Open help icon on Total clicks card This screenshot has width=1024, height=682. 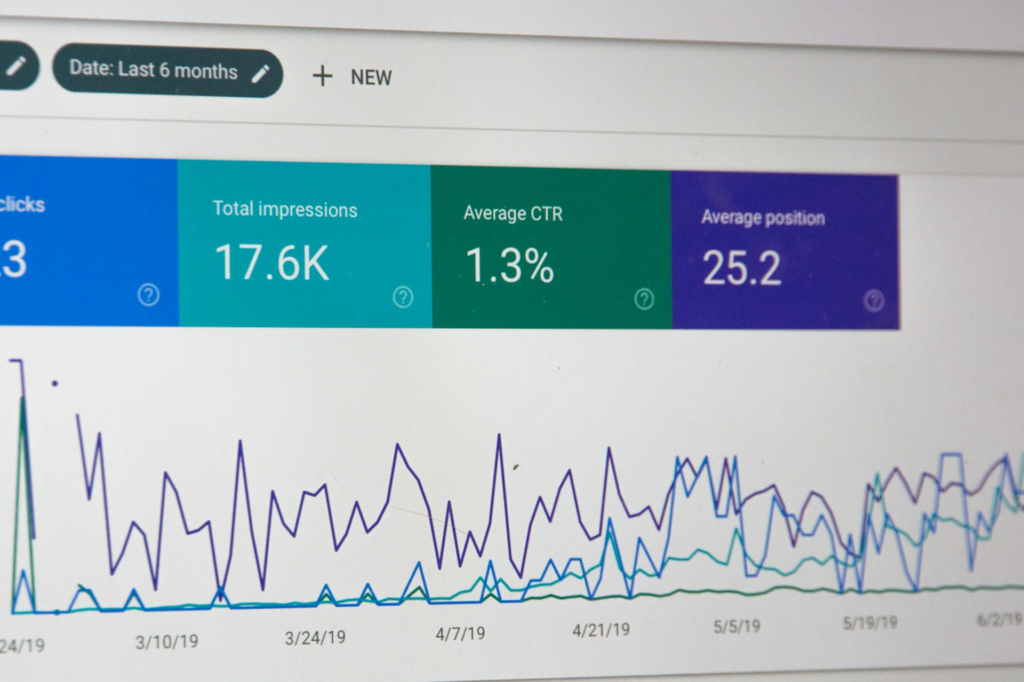click(149, 295)
